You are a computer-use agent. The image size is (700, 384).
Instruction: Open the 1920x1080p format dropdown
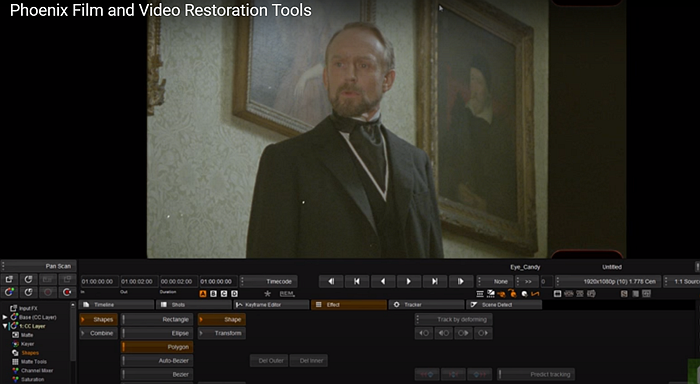pyautogui.click(x=608, y=281)
